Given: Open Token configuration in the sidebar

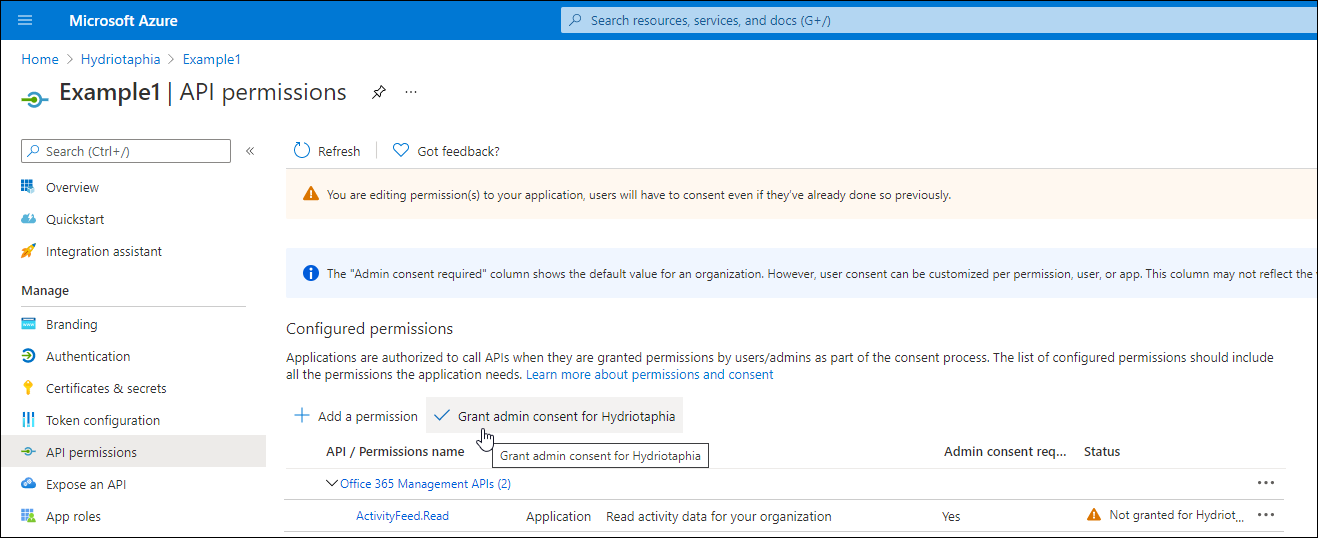Looking at the screenshot, I should tap(103, 420).
